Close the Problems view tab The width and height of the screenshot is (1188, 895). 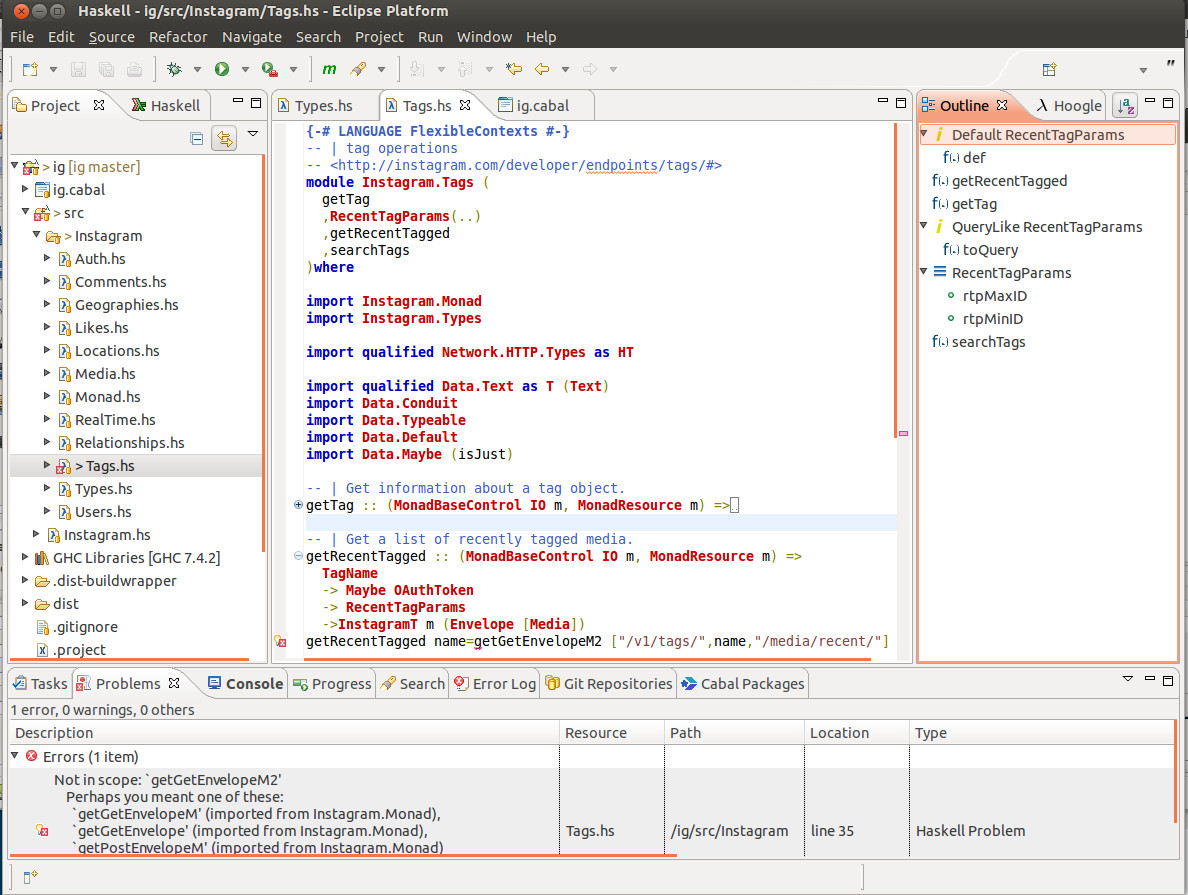pyautogui.click(x=174, y=683)
